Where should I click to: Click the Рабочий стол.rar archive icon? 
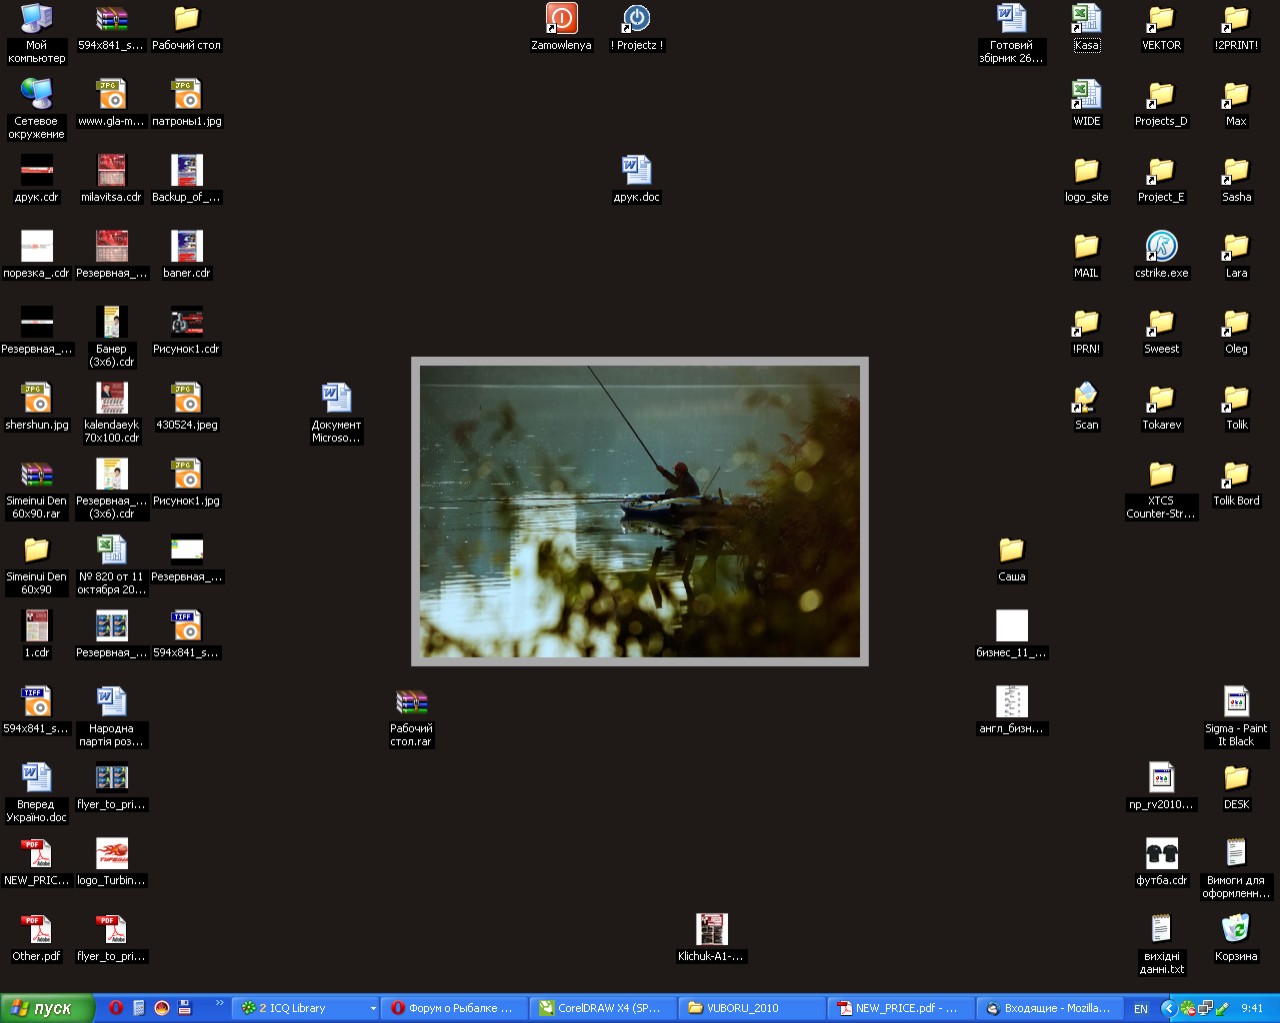411,702
